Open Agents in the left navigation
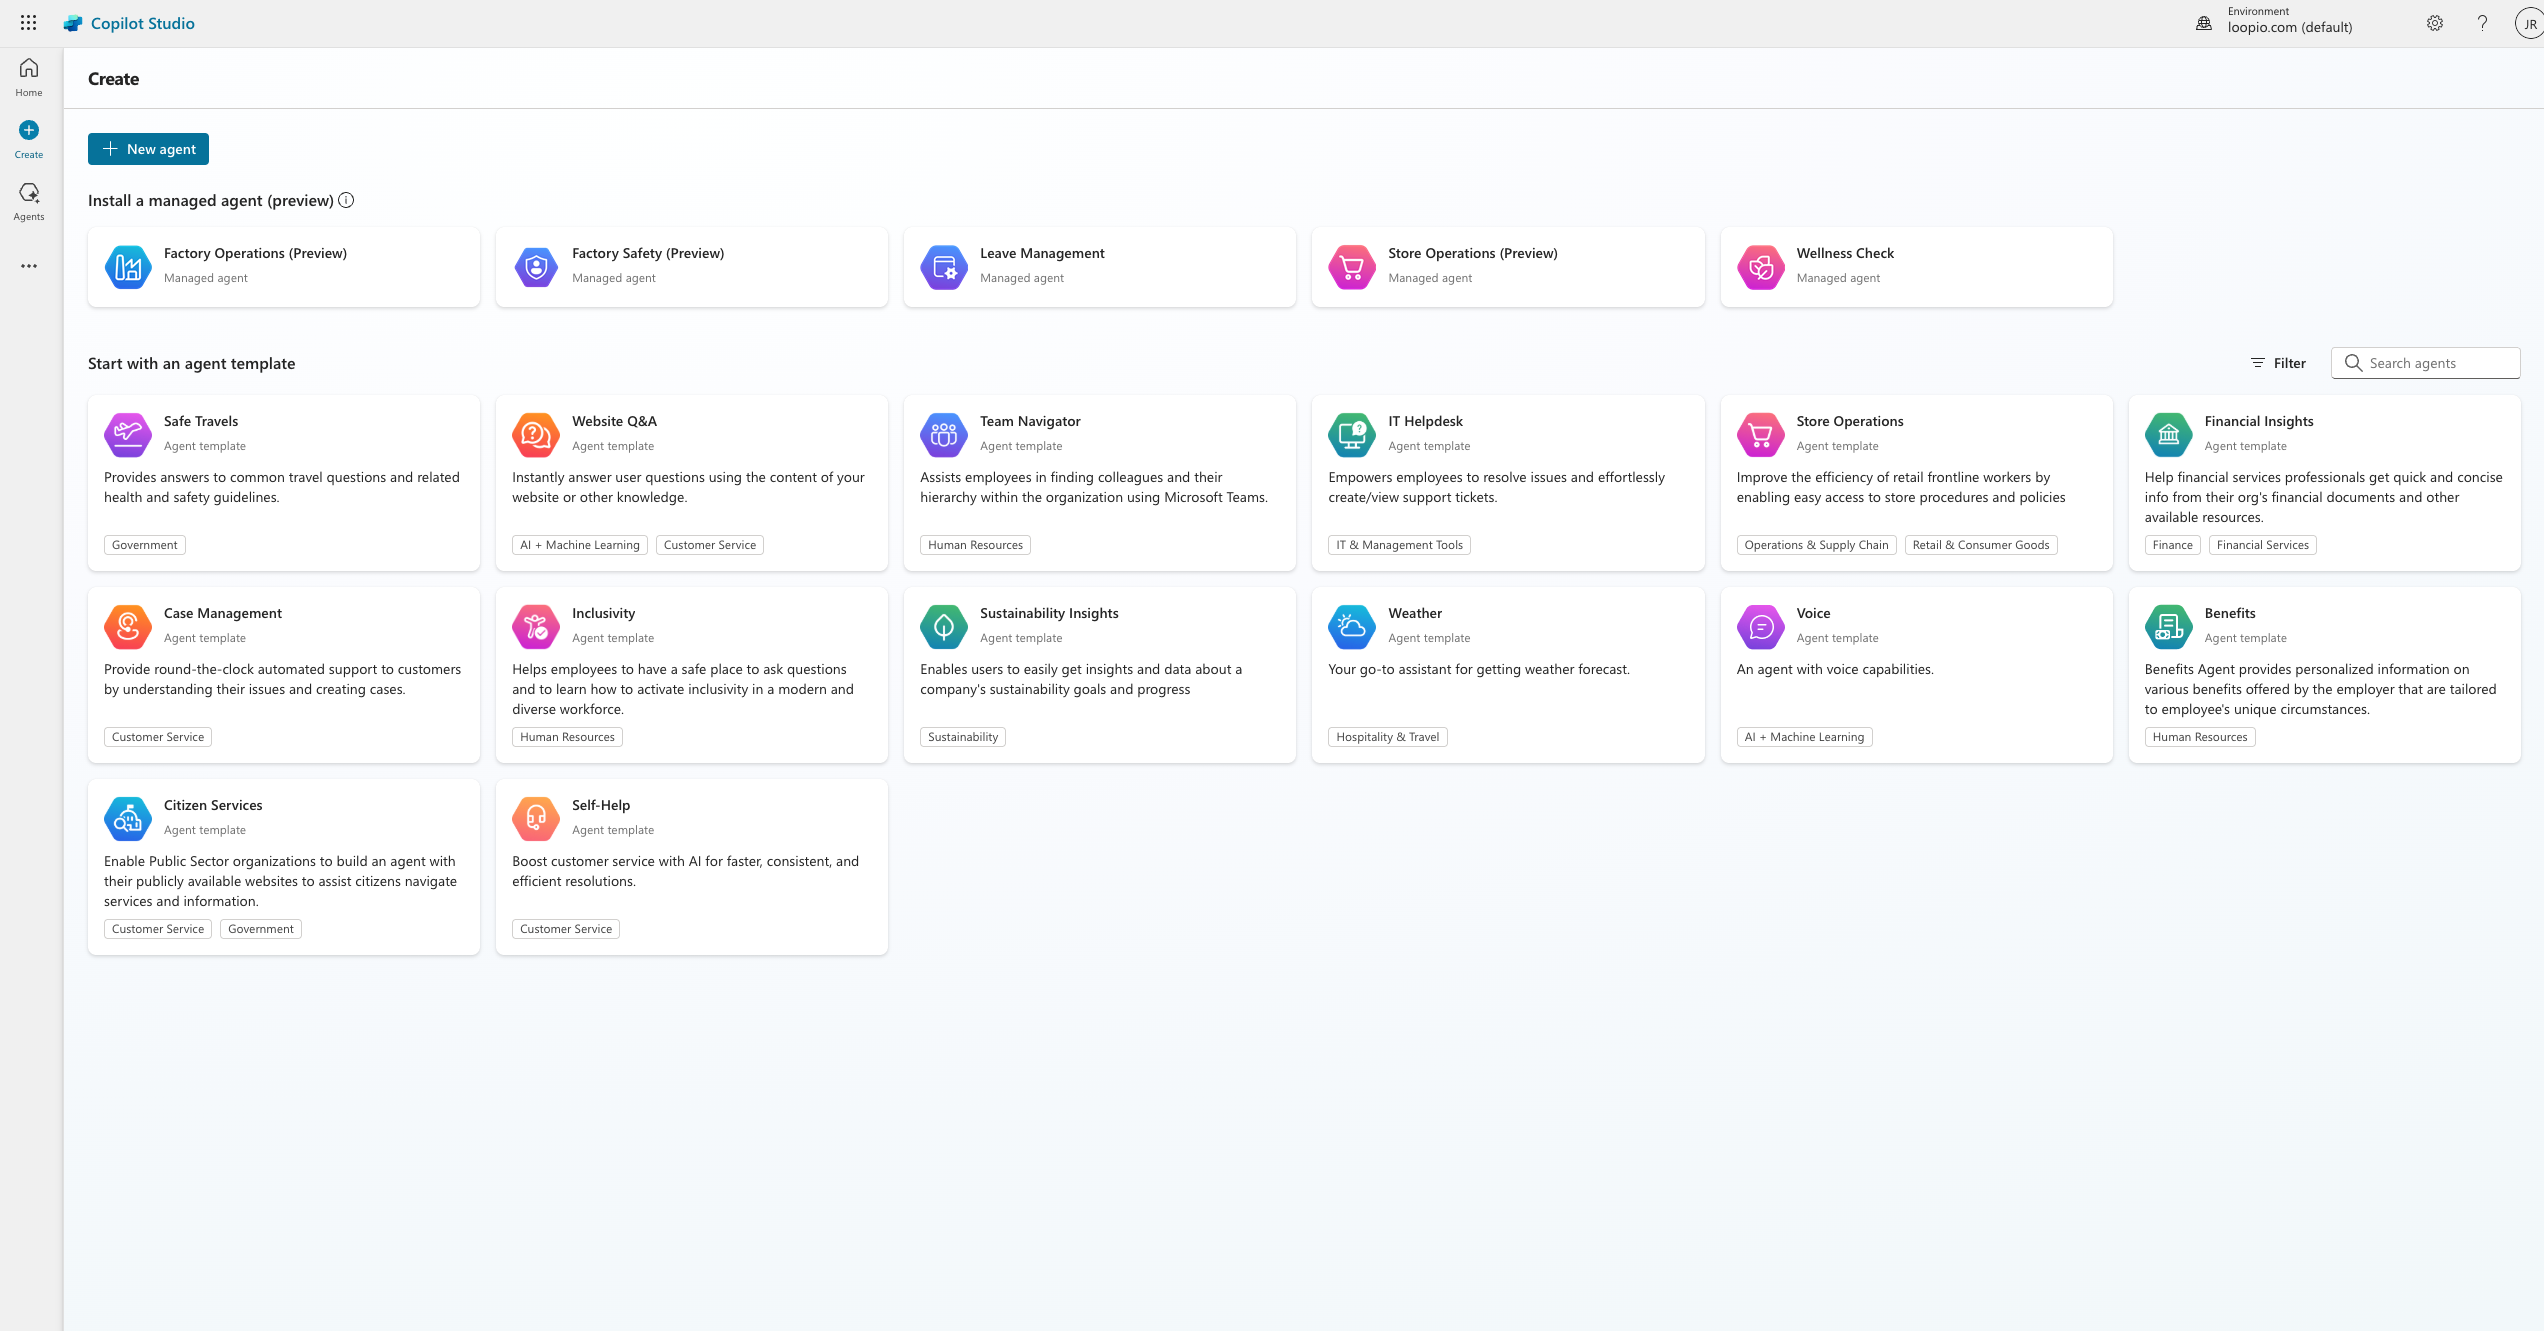Image resolution: width=2544 pixels, height=1331 pixels. click(x=28, y=201)
